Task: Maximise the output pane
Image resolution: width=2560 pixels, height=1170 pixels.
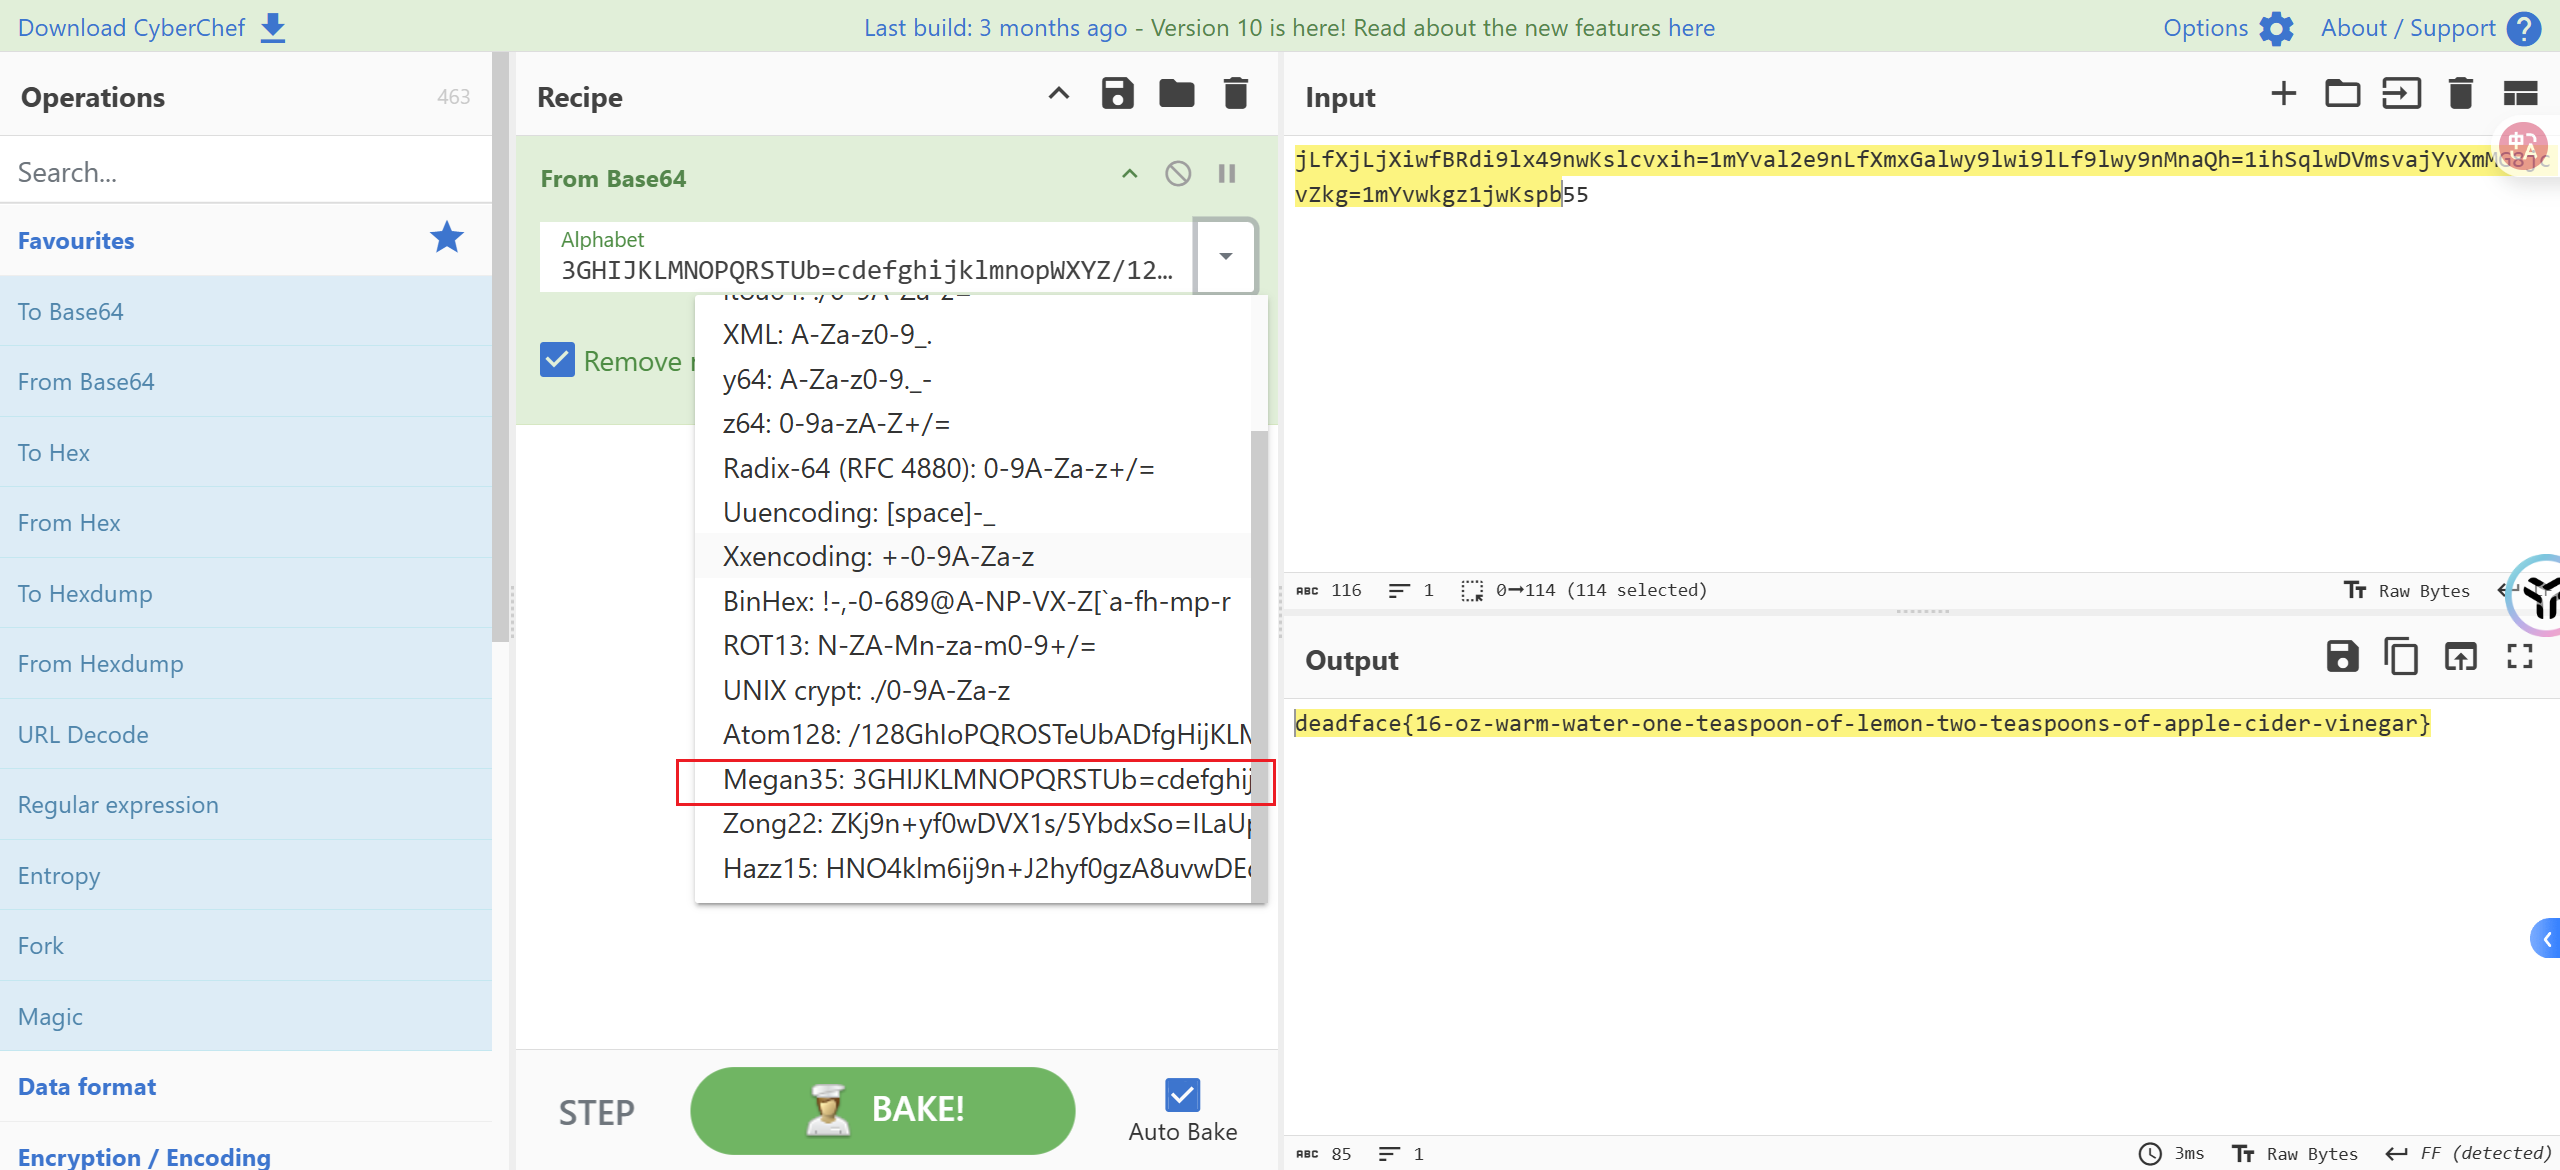Action: [2519, 657]
